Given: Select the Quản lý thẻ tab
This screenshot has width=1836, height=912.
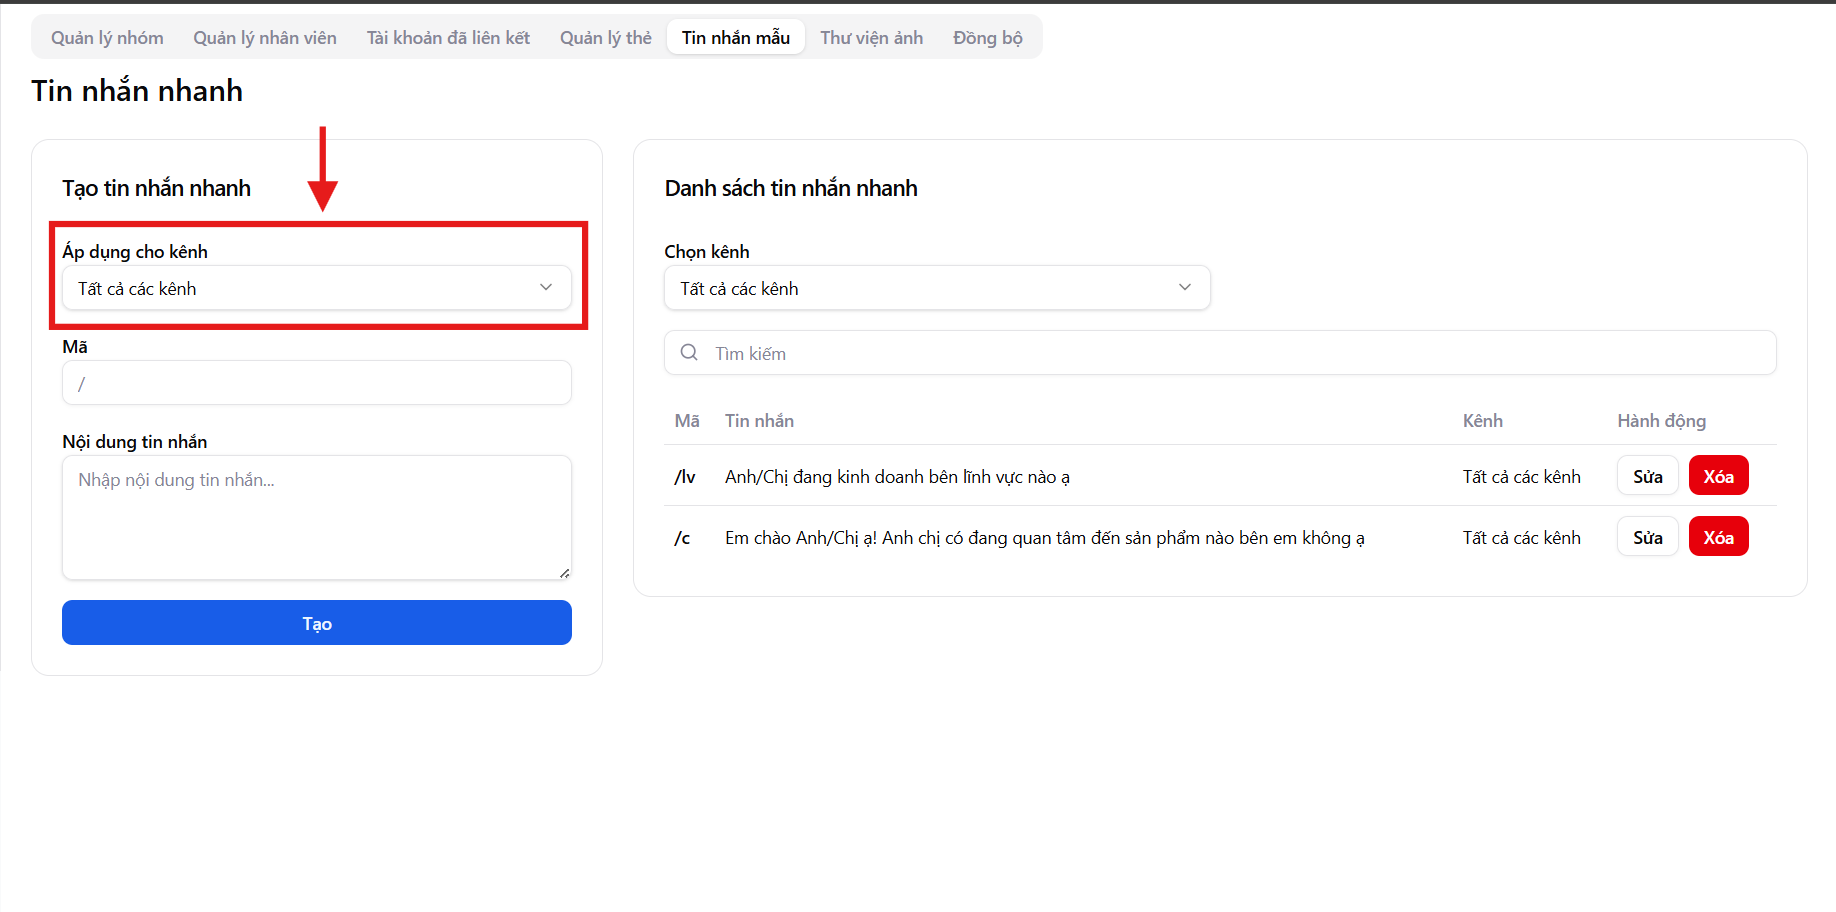Looking at the screenshot, I should coord(605,38).
